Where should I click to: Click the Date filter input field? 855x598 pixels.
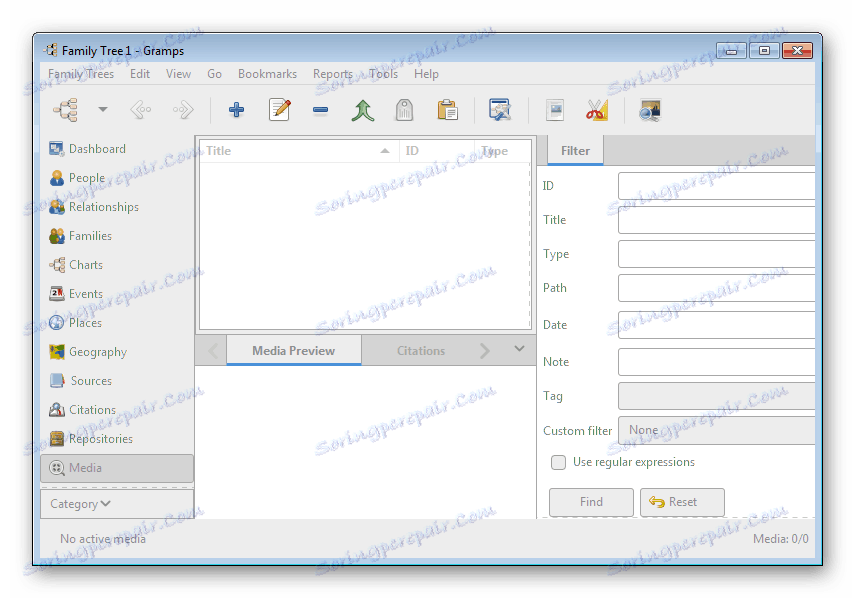click(716, 325)
